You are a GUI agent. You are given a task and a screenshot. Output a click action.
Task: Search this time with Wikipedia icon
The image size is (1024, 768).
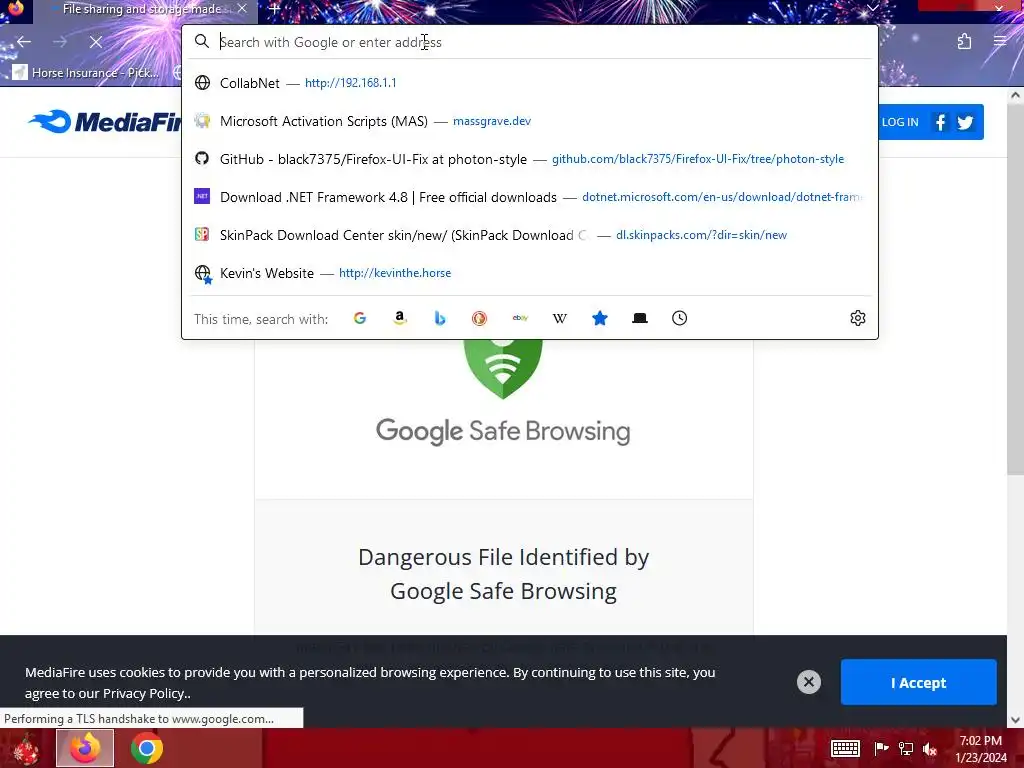click(x=560, y=318)
